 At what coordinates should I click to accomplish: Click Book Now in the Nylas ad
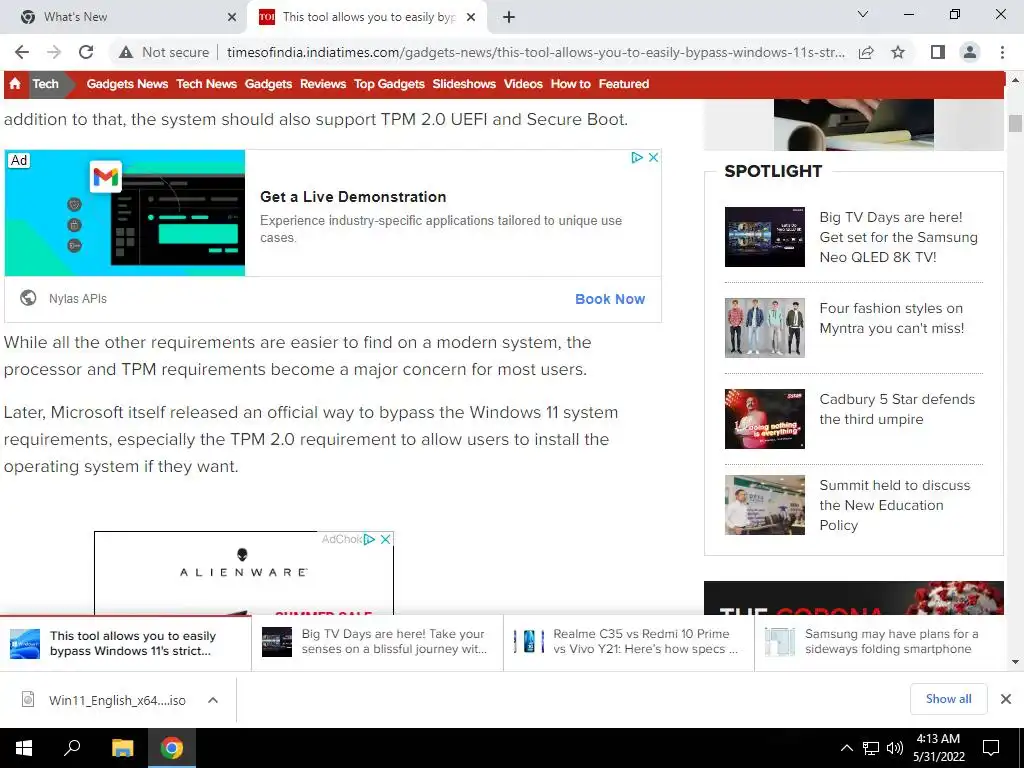[610, 299]
